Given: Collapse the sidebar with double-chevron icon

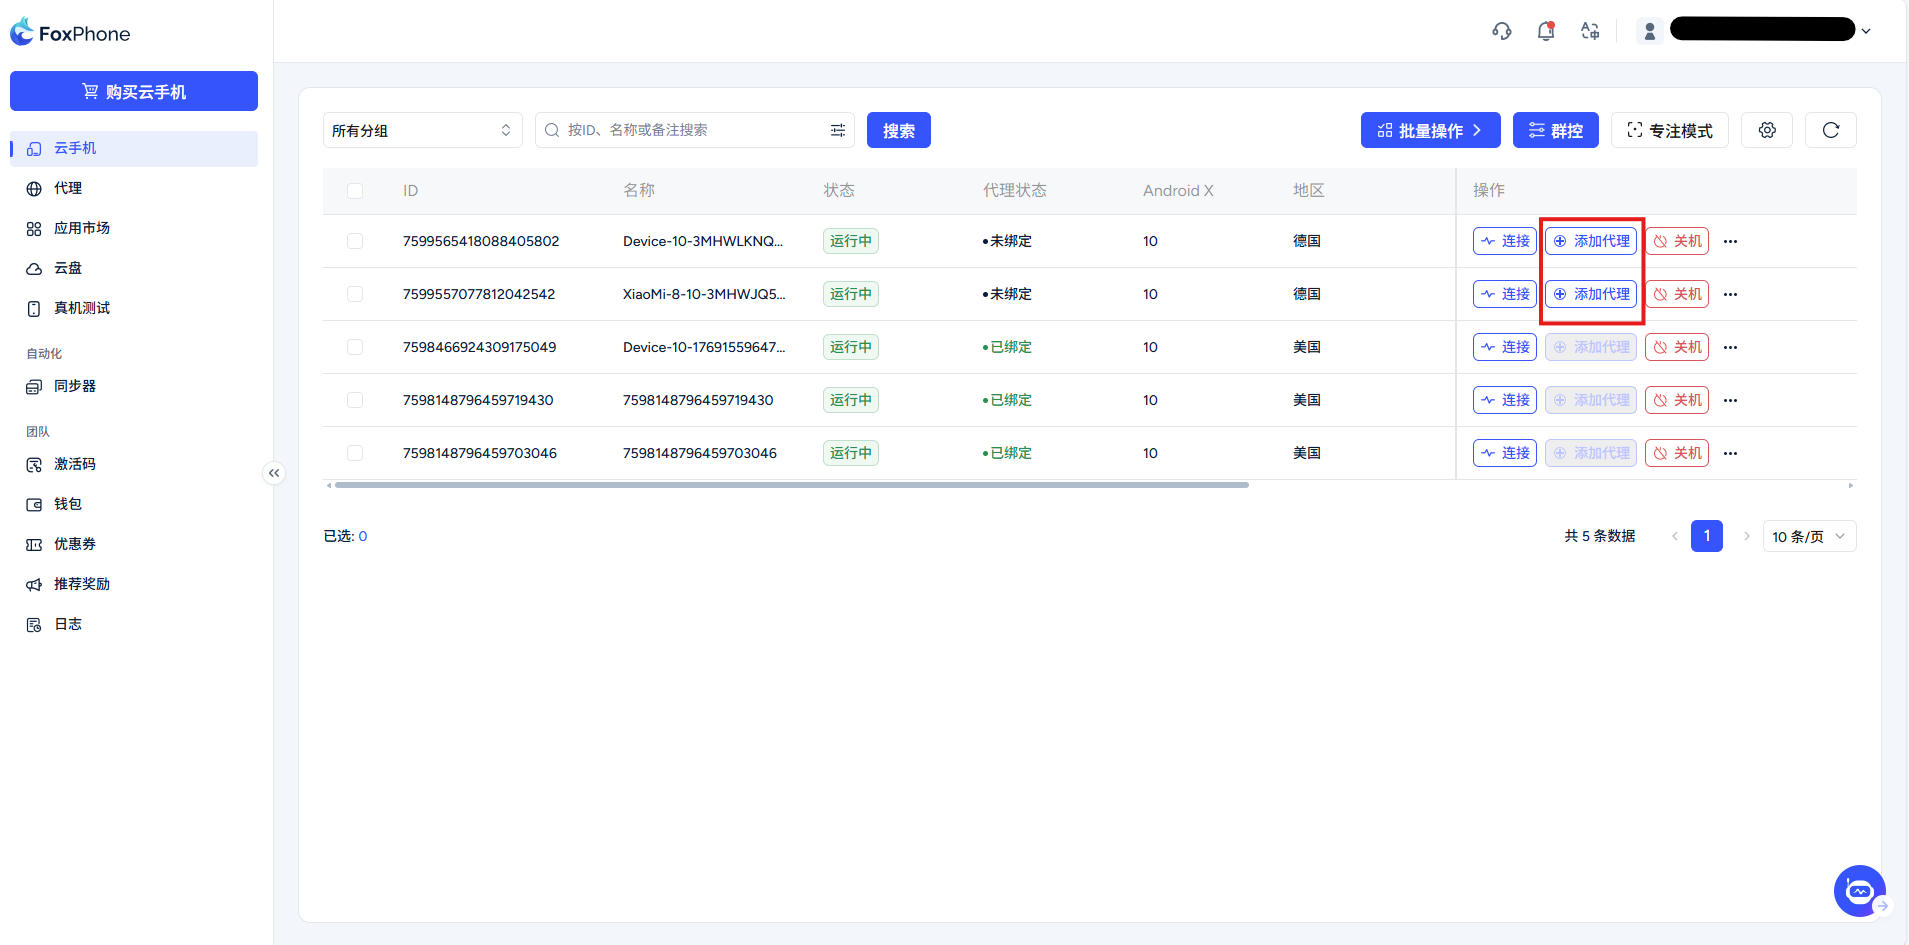Looking at the screenshot, I should pyautogui.click(x=274, y=473).
